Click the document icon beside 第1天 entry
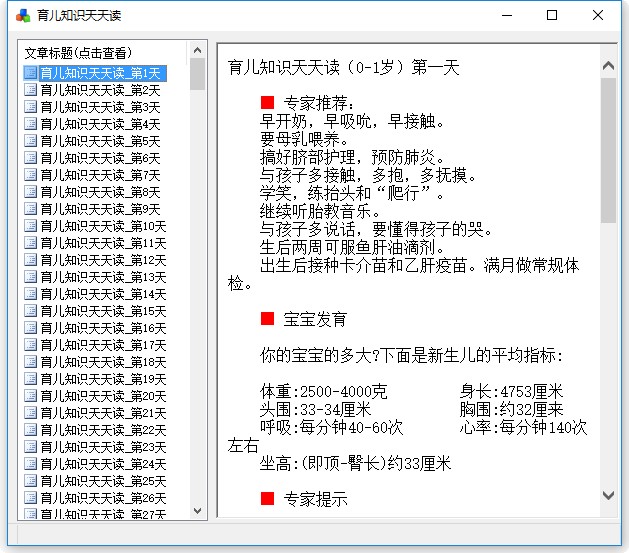The image size is (629, 553). click(30, 73)
